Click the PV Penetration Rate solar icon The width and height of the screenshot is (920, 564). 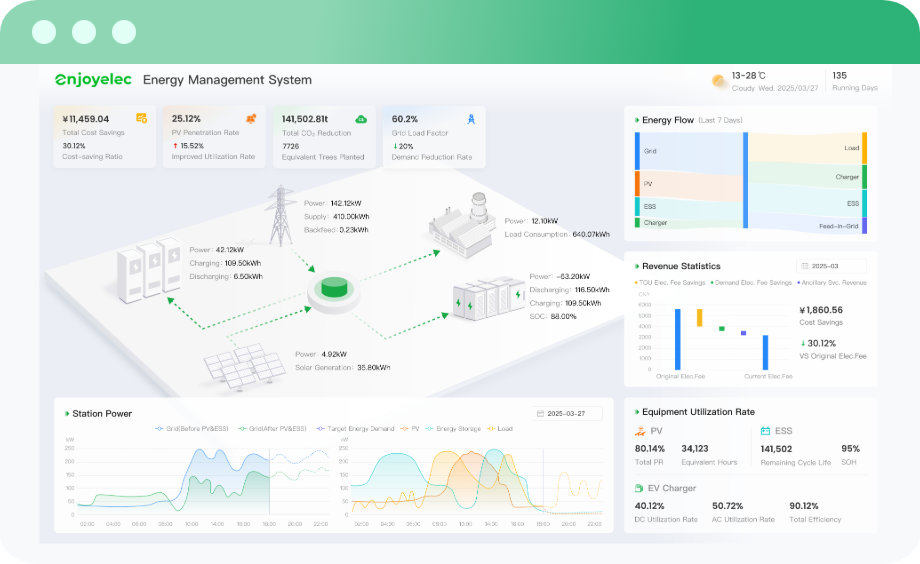click(x=251, y=119)
